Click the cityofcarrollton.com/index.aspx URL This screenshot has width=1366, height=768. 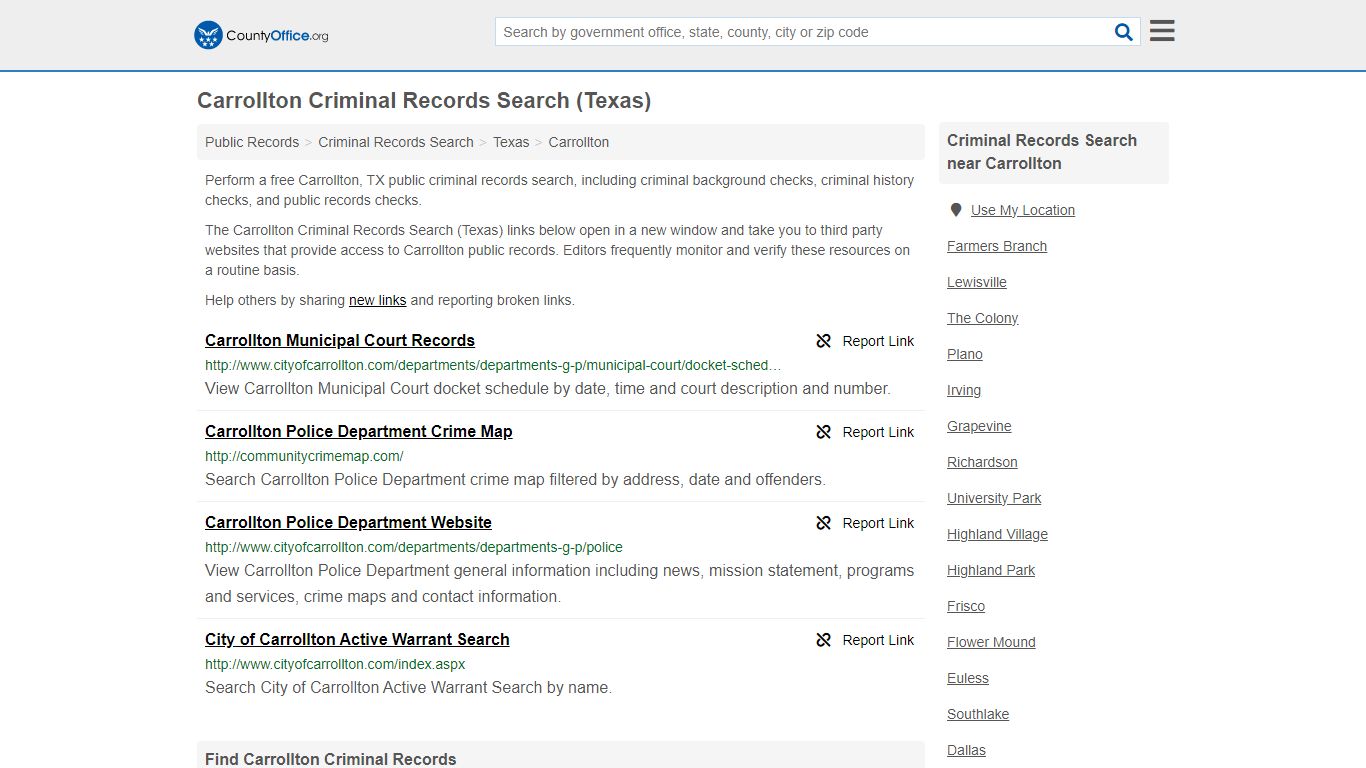(335, 664)
